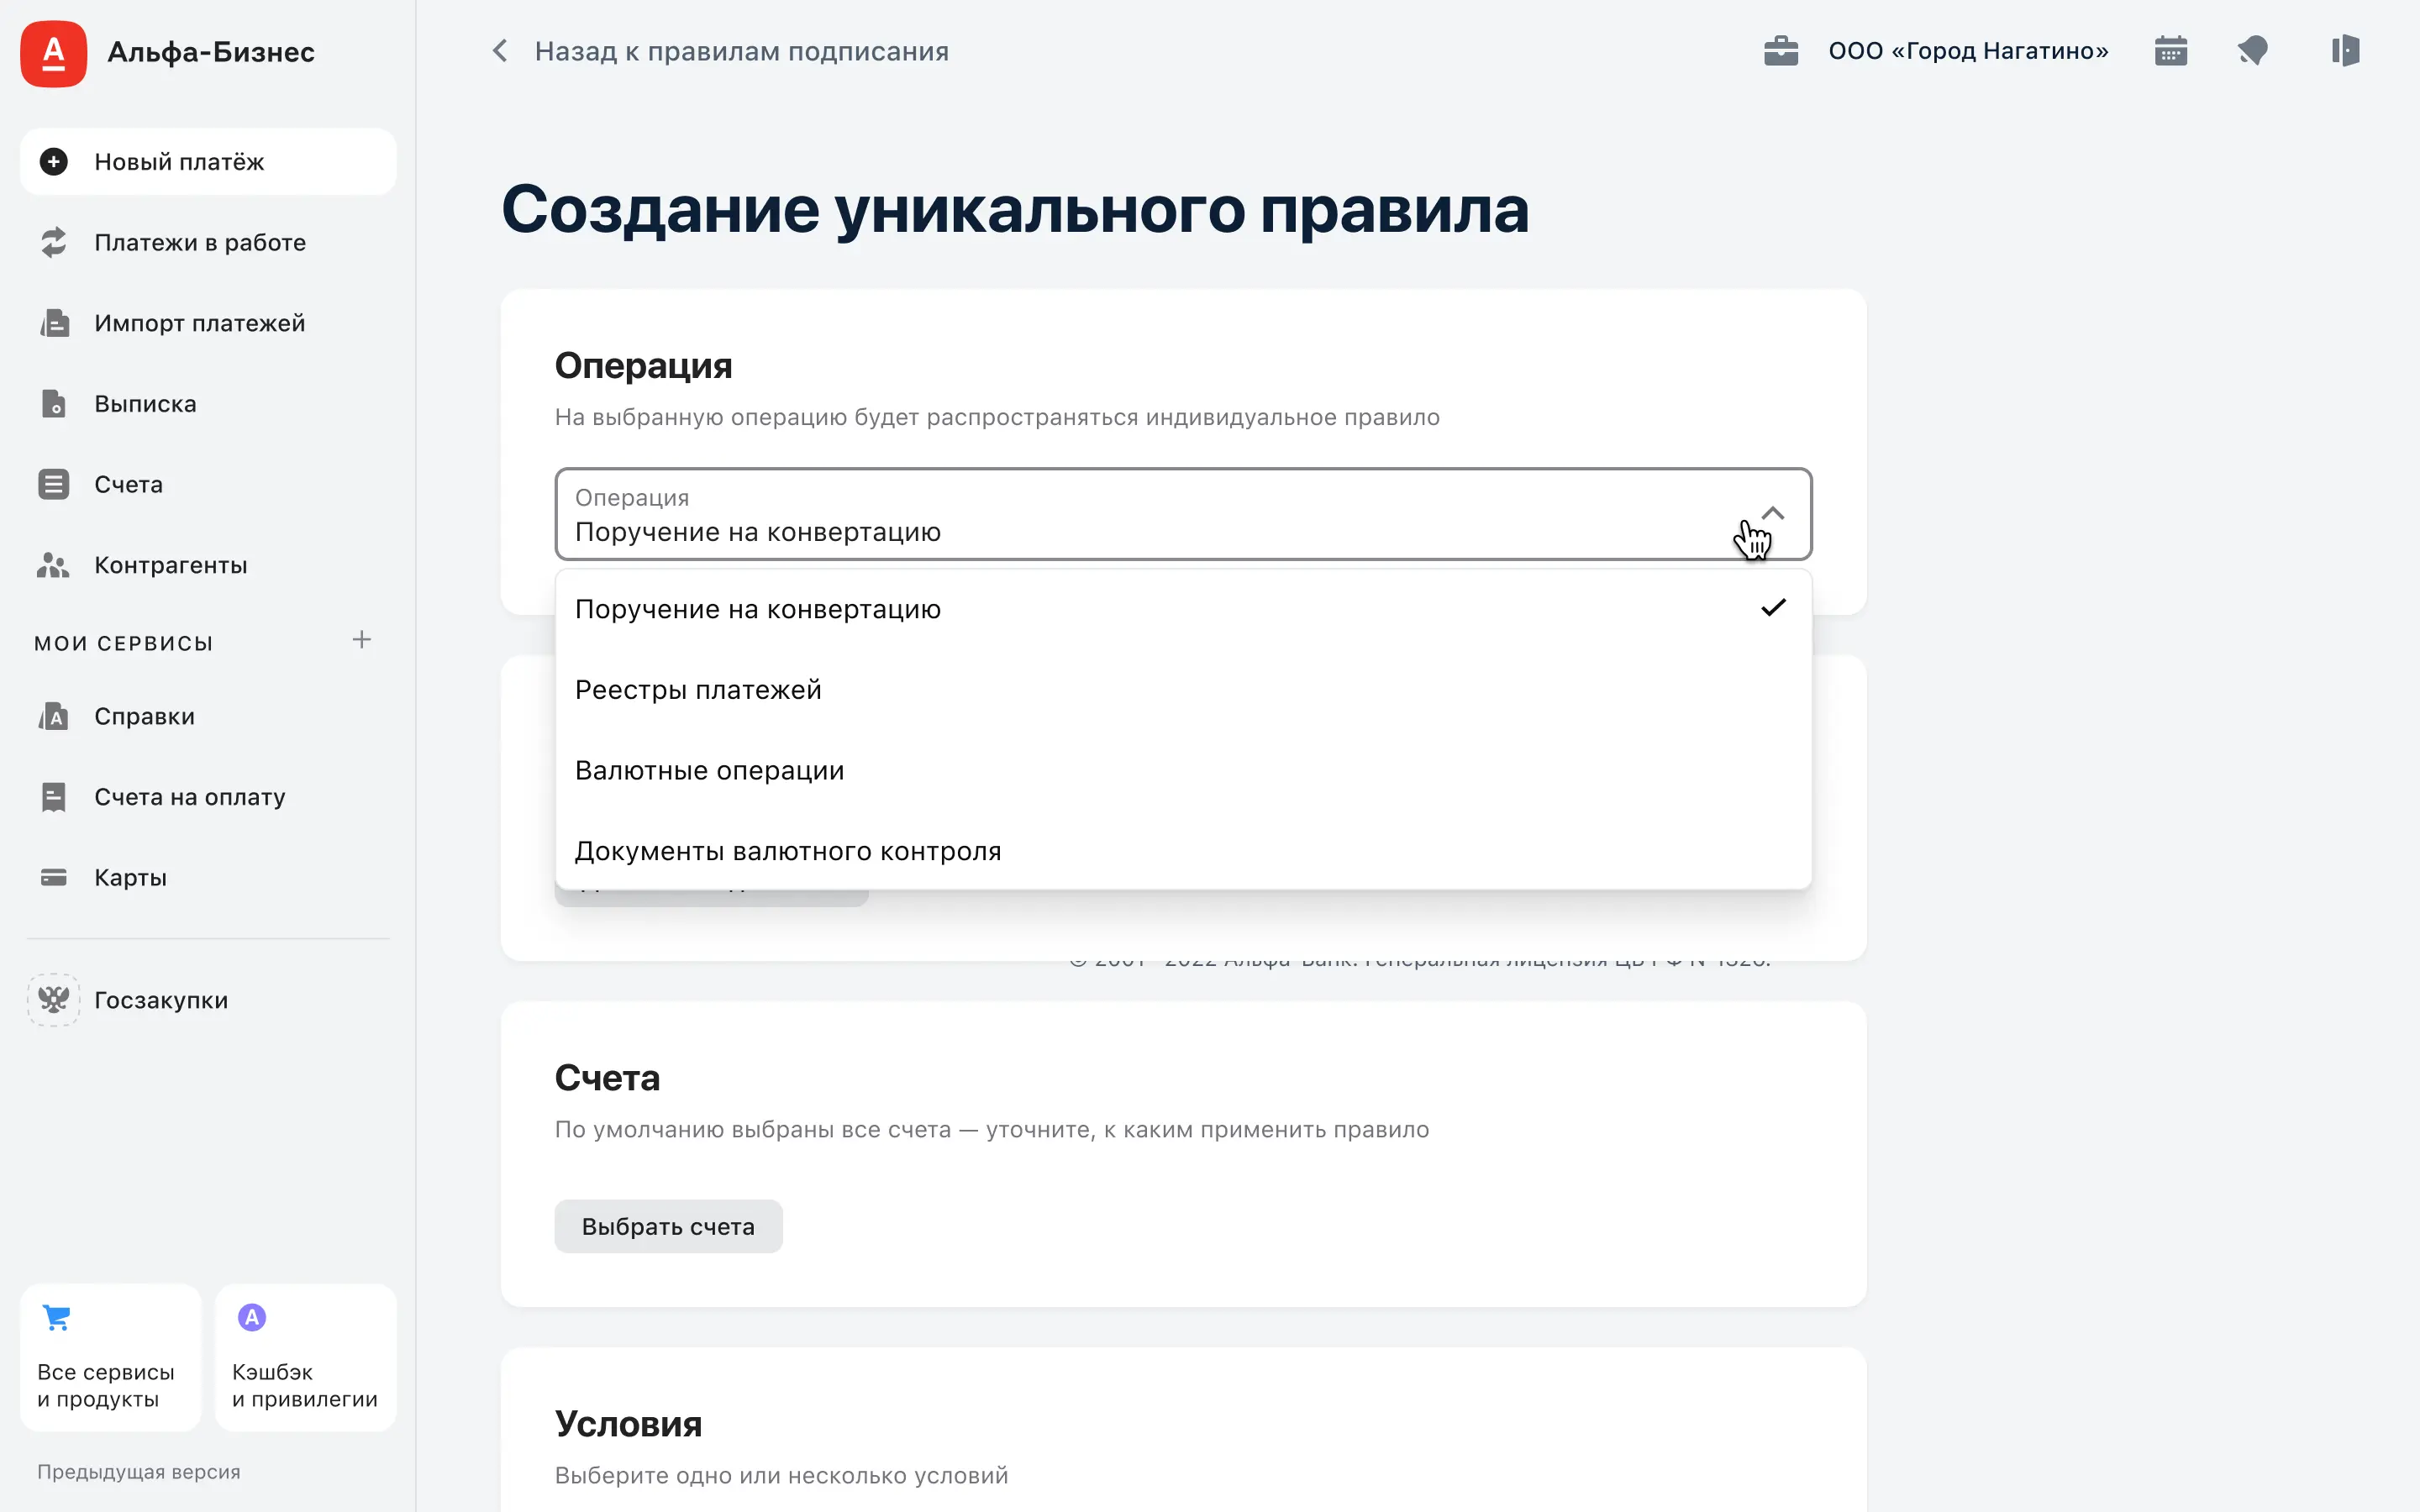Screen dimensions: 2420x1512
Task: Add service with plus icon
Action: 362,640
